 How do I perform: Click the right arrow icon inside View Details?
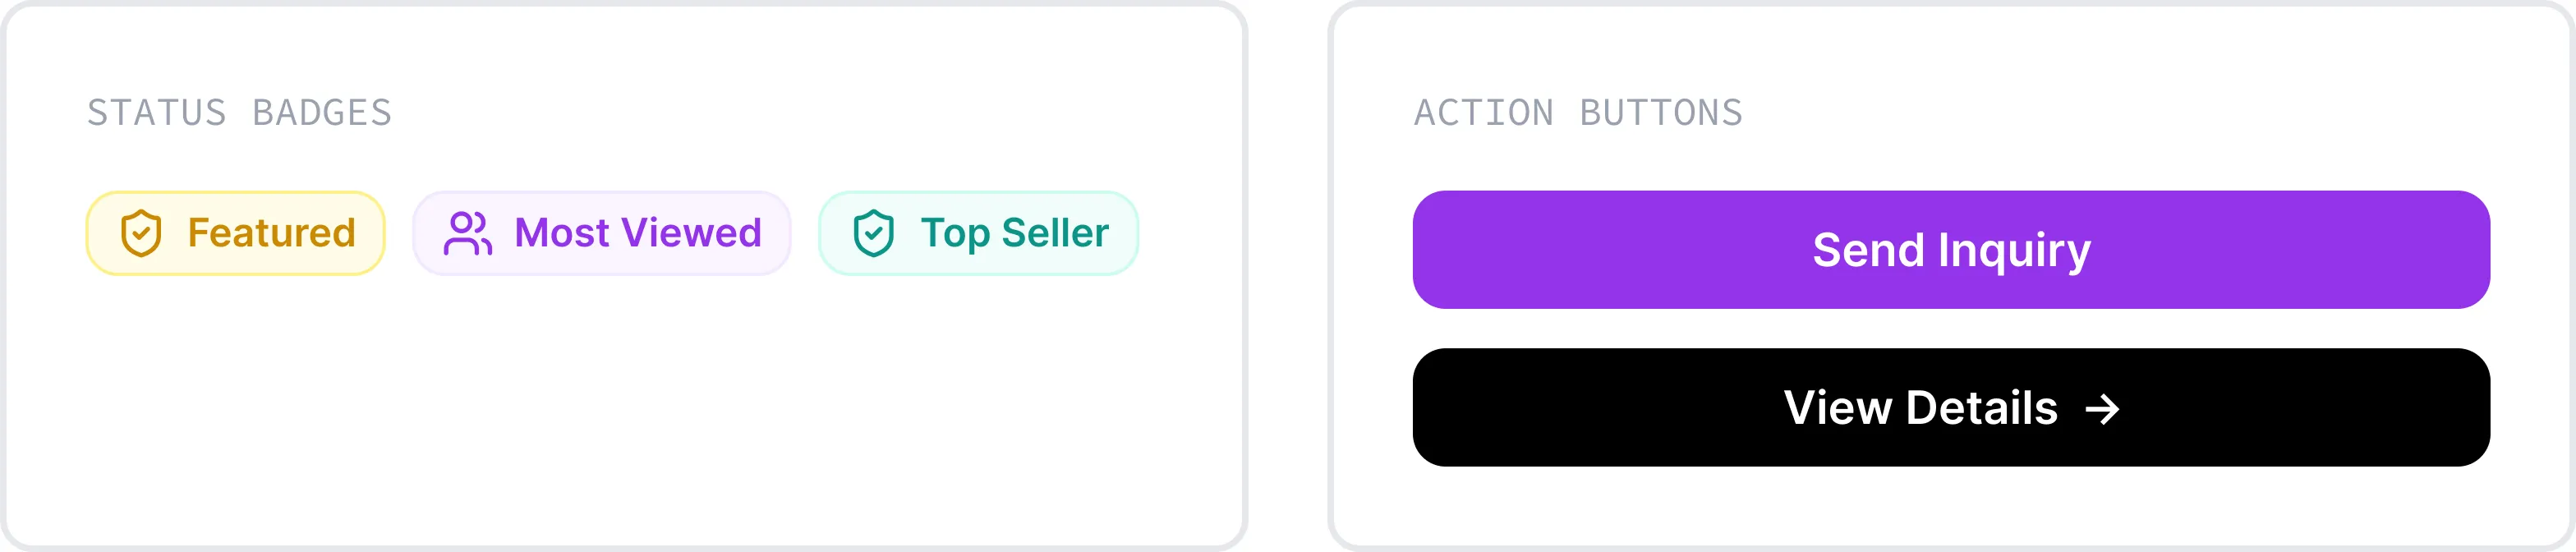(2104, 408)
